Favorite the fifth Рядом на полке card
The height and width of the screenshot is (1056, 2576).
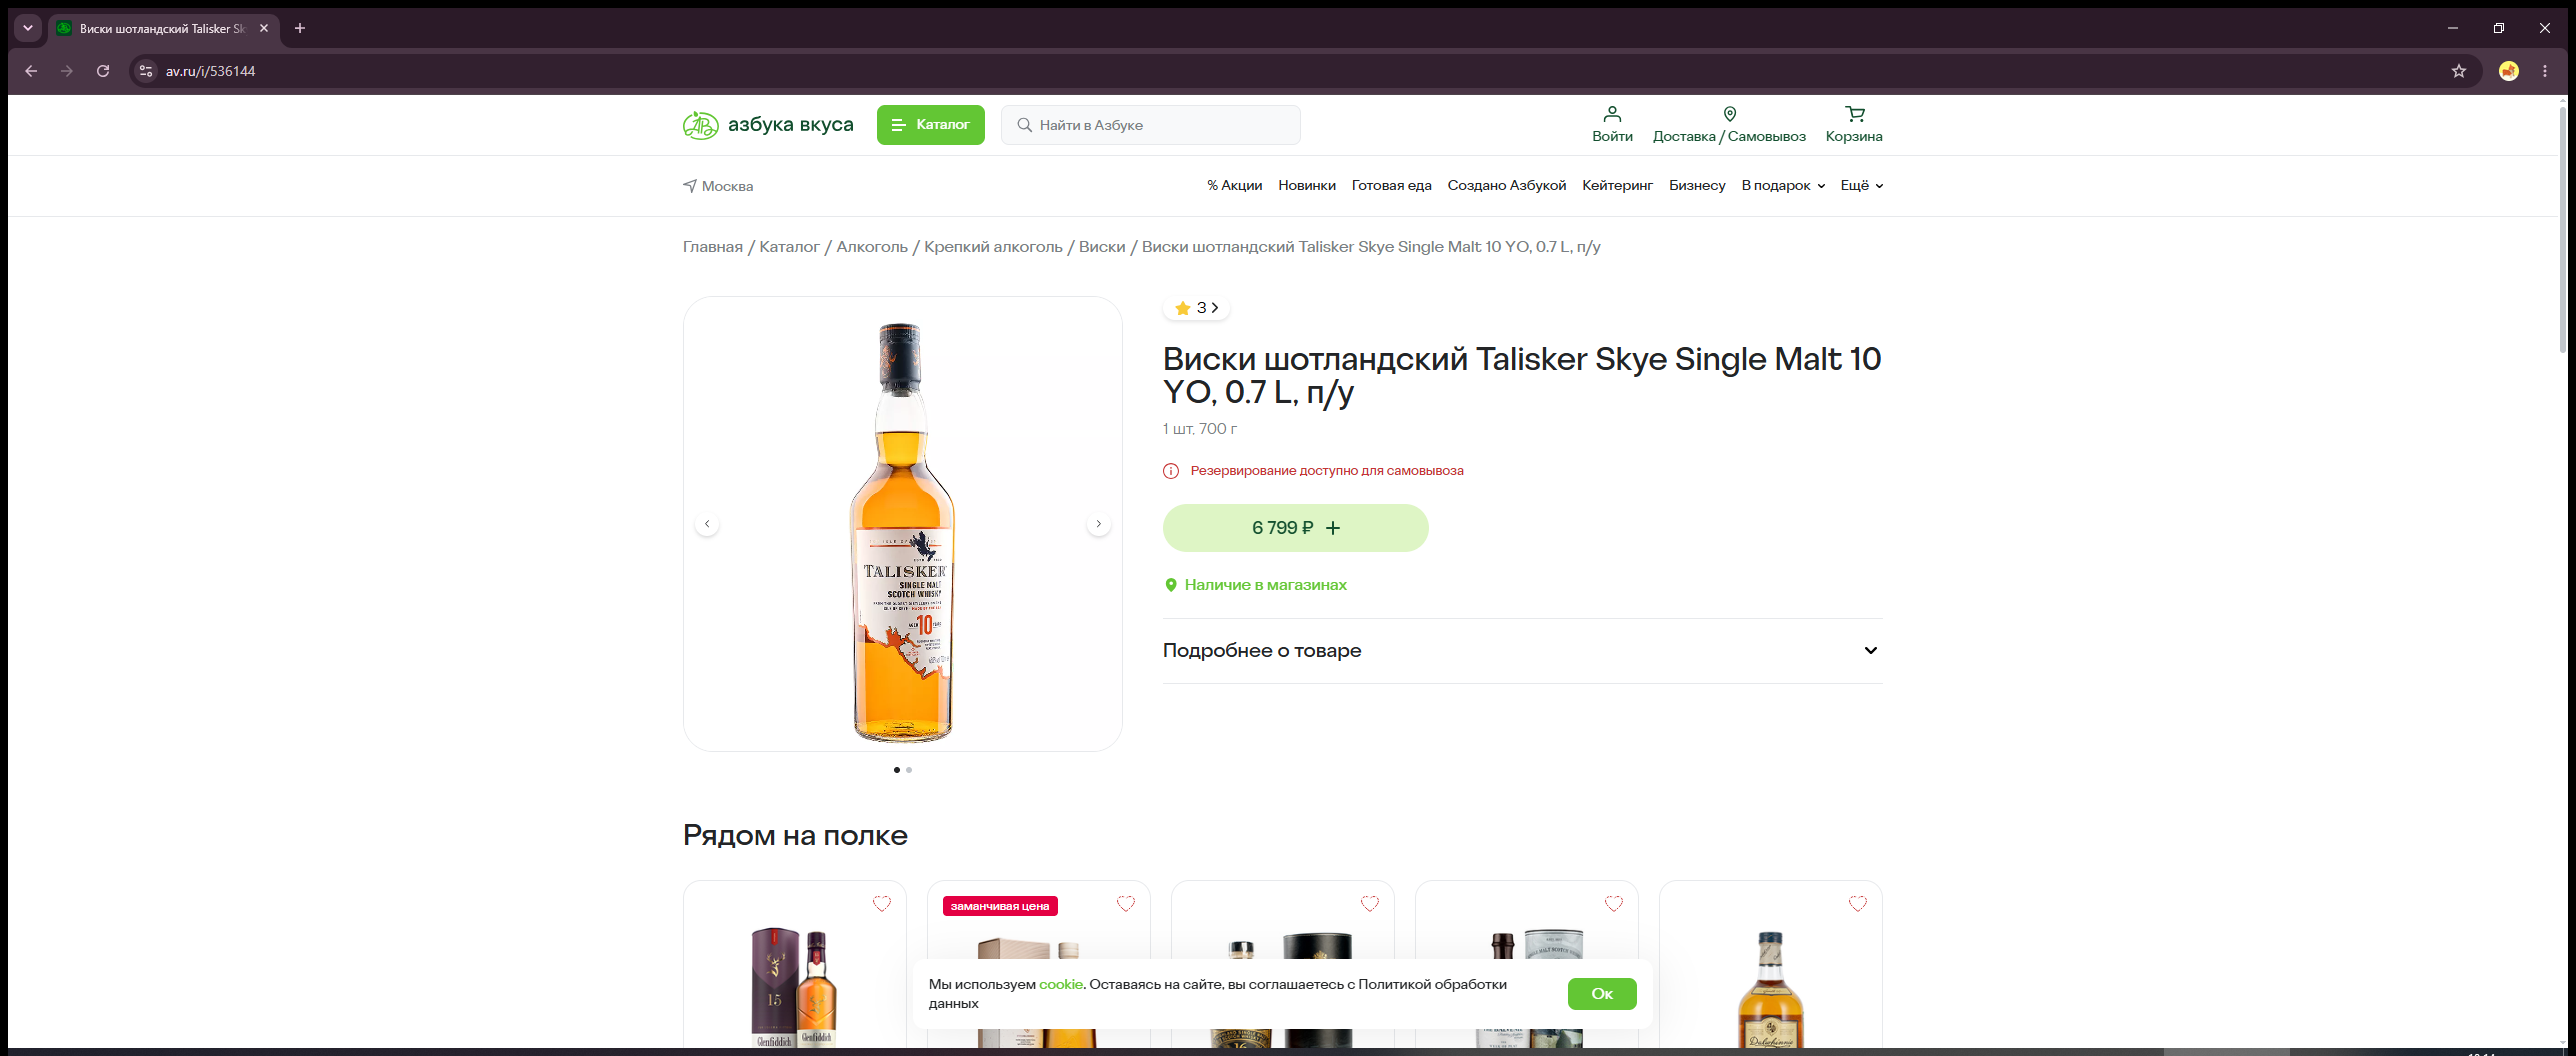[x=1857, y=904]
